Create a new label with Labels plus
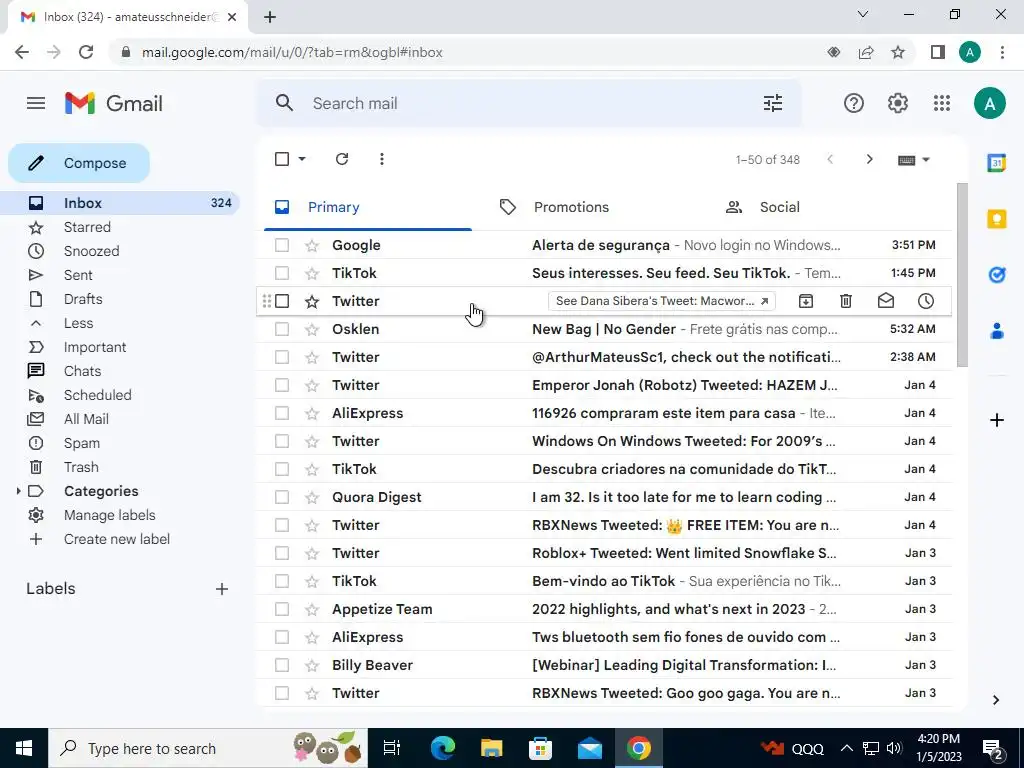This screenshot has height=768, width=1024. [222, 589]
